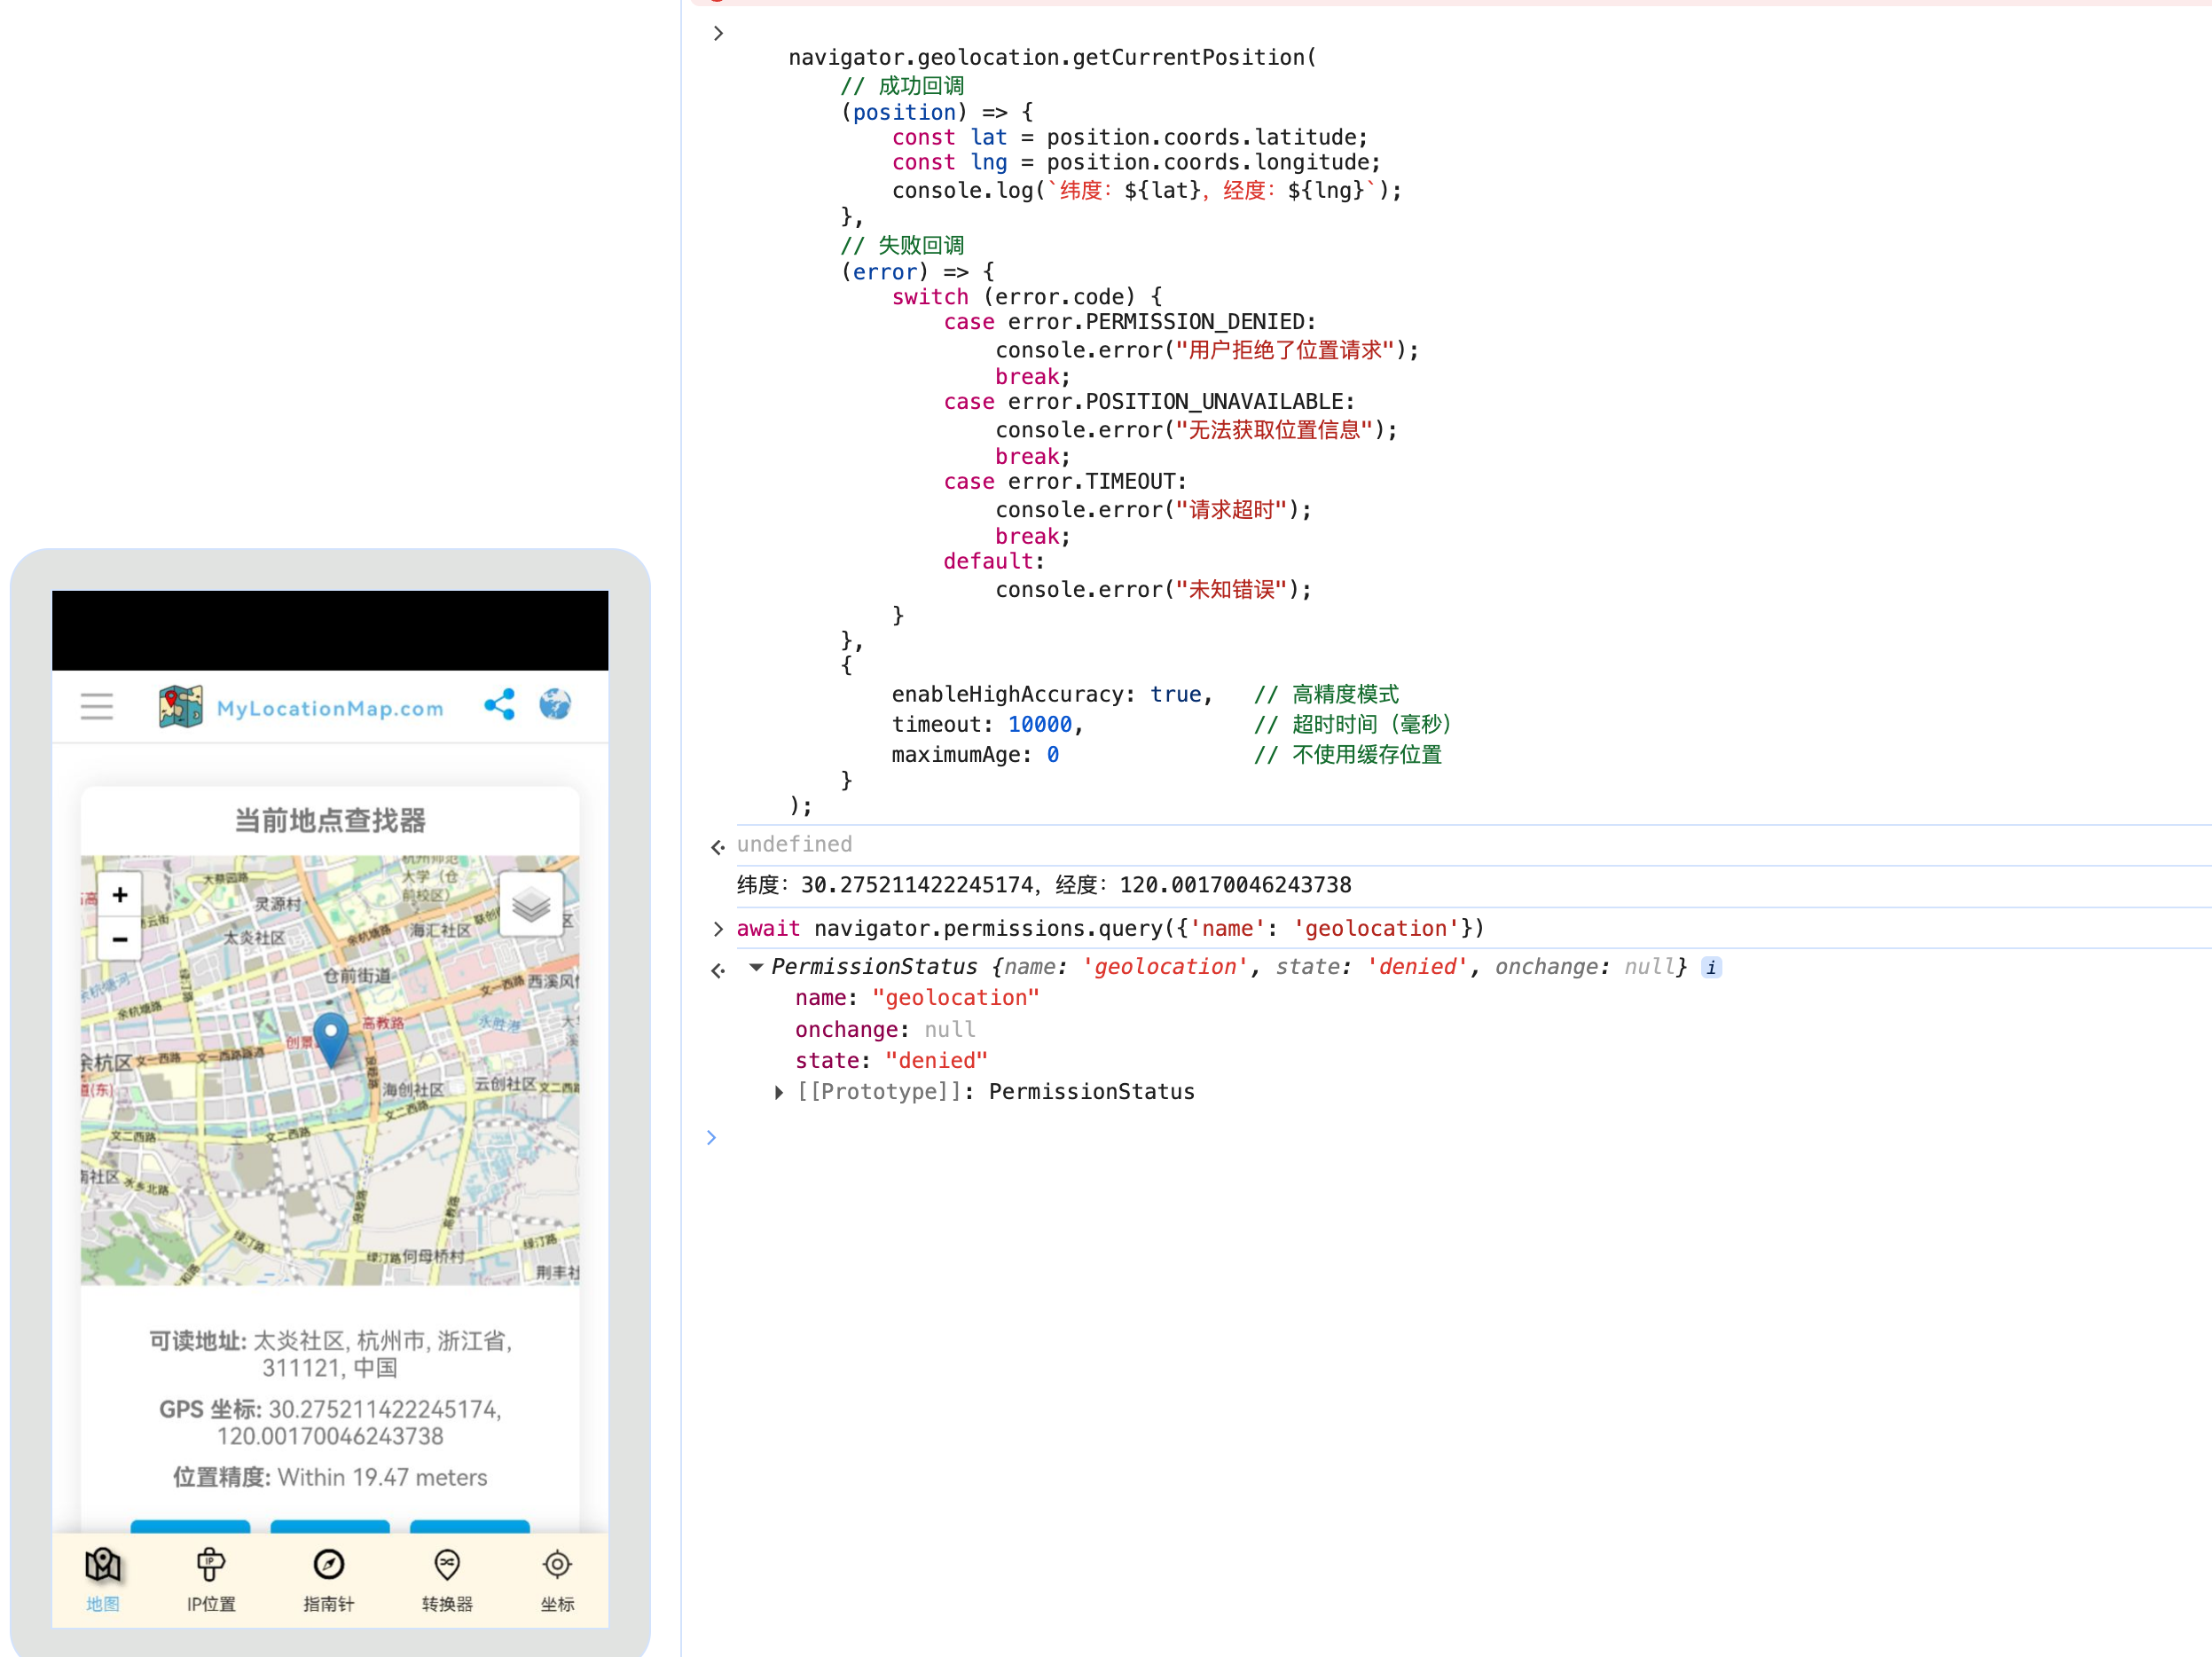Screen dimensions: 2212x1657
Task: Click the third blue button below accuracy
Action: click(x=470, y=1526)
